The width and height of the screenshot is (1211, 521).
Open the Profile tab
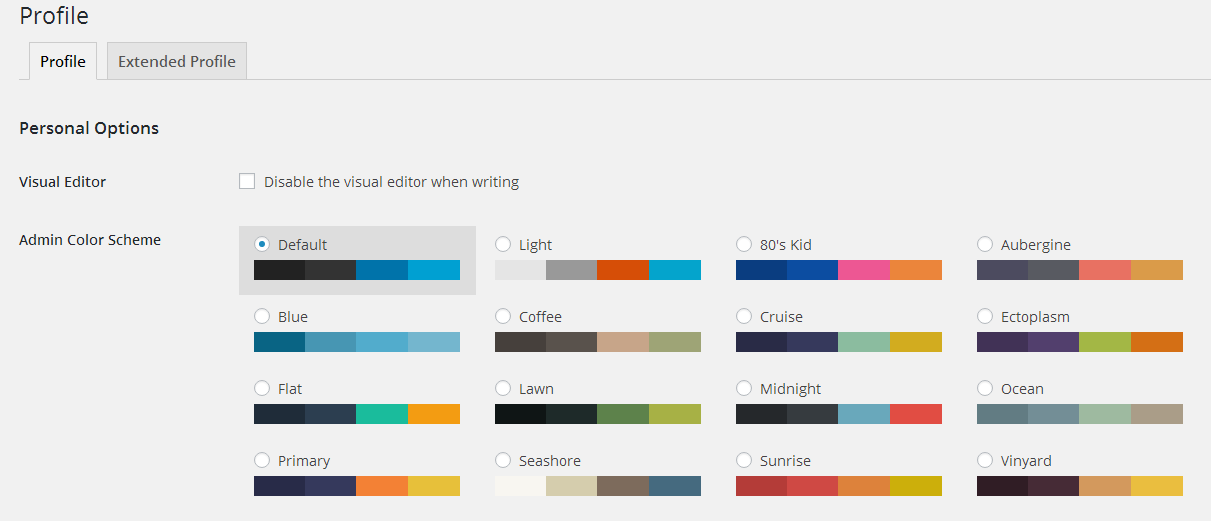pos(63,61)
